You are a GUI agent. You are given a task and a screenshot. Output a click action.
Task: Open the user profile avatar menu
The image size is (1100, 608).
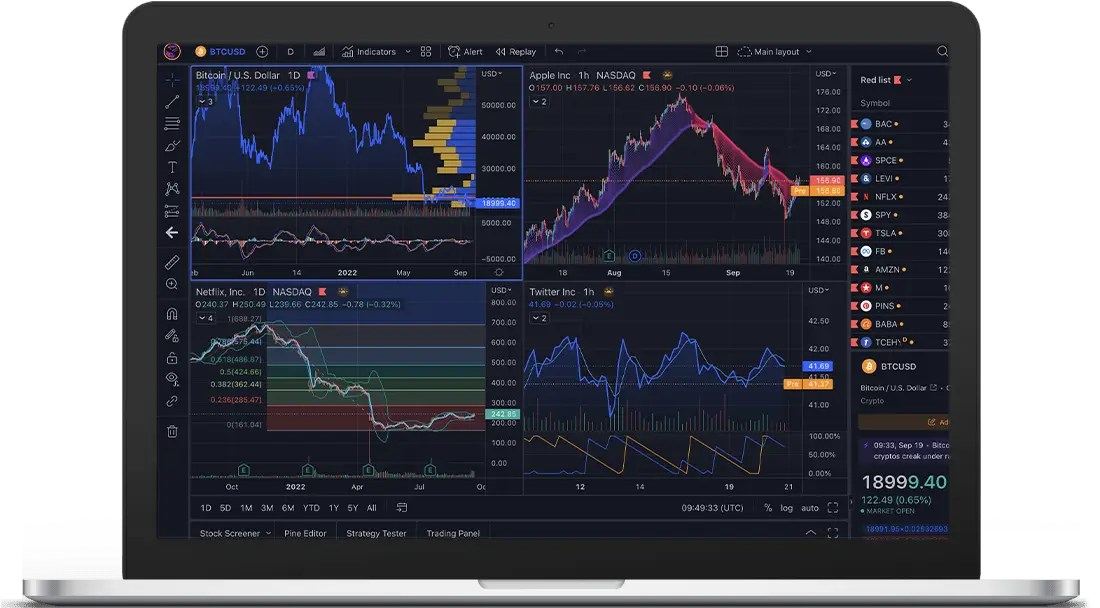tap(172, 51)
